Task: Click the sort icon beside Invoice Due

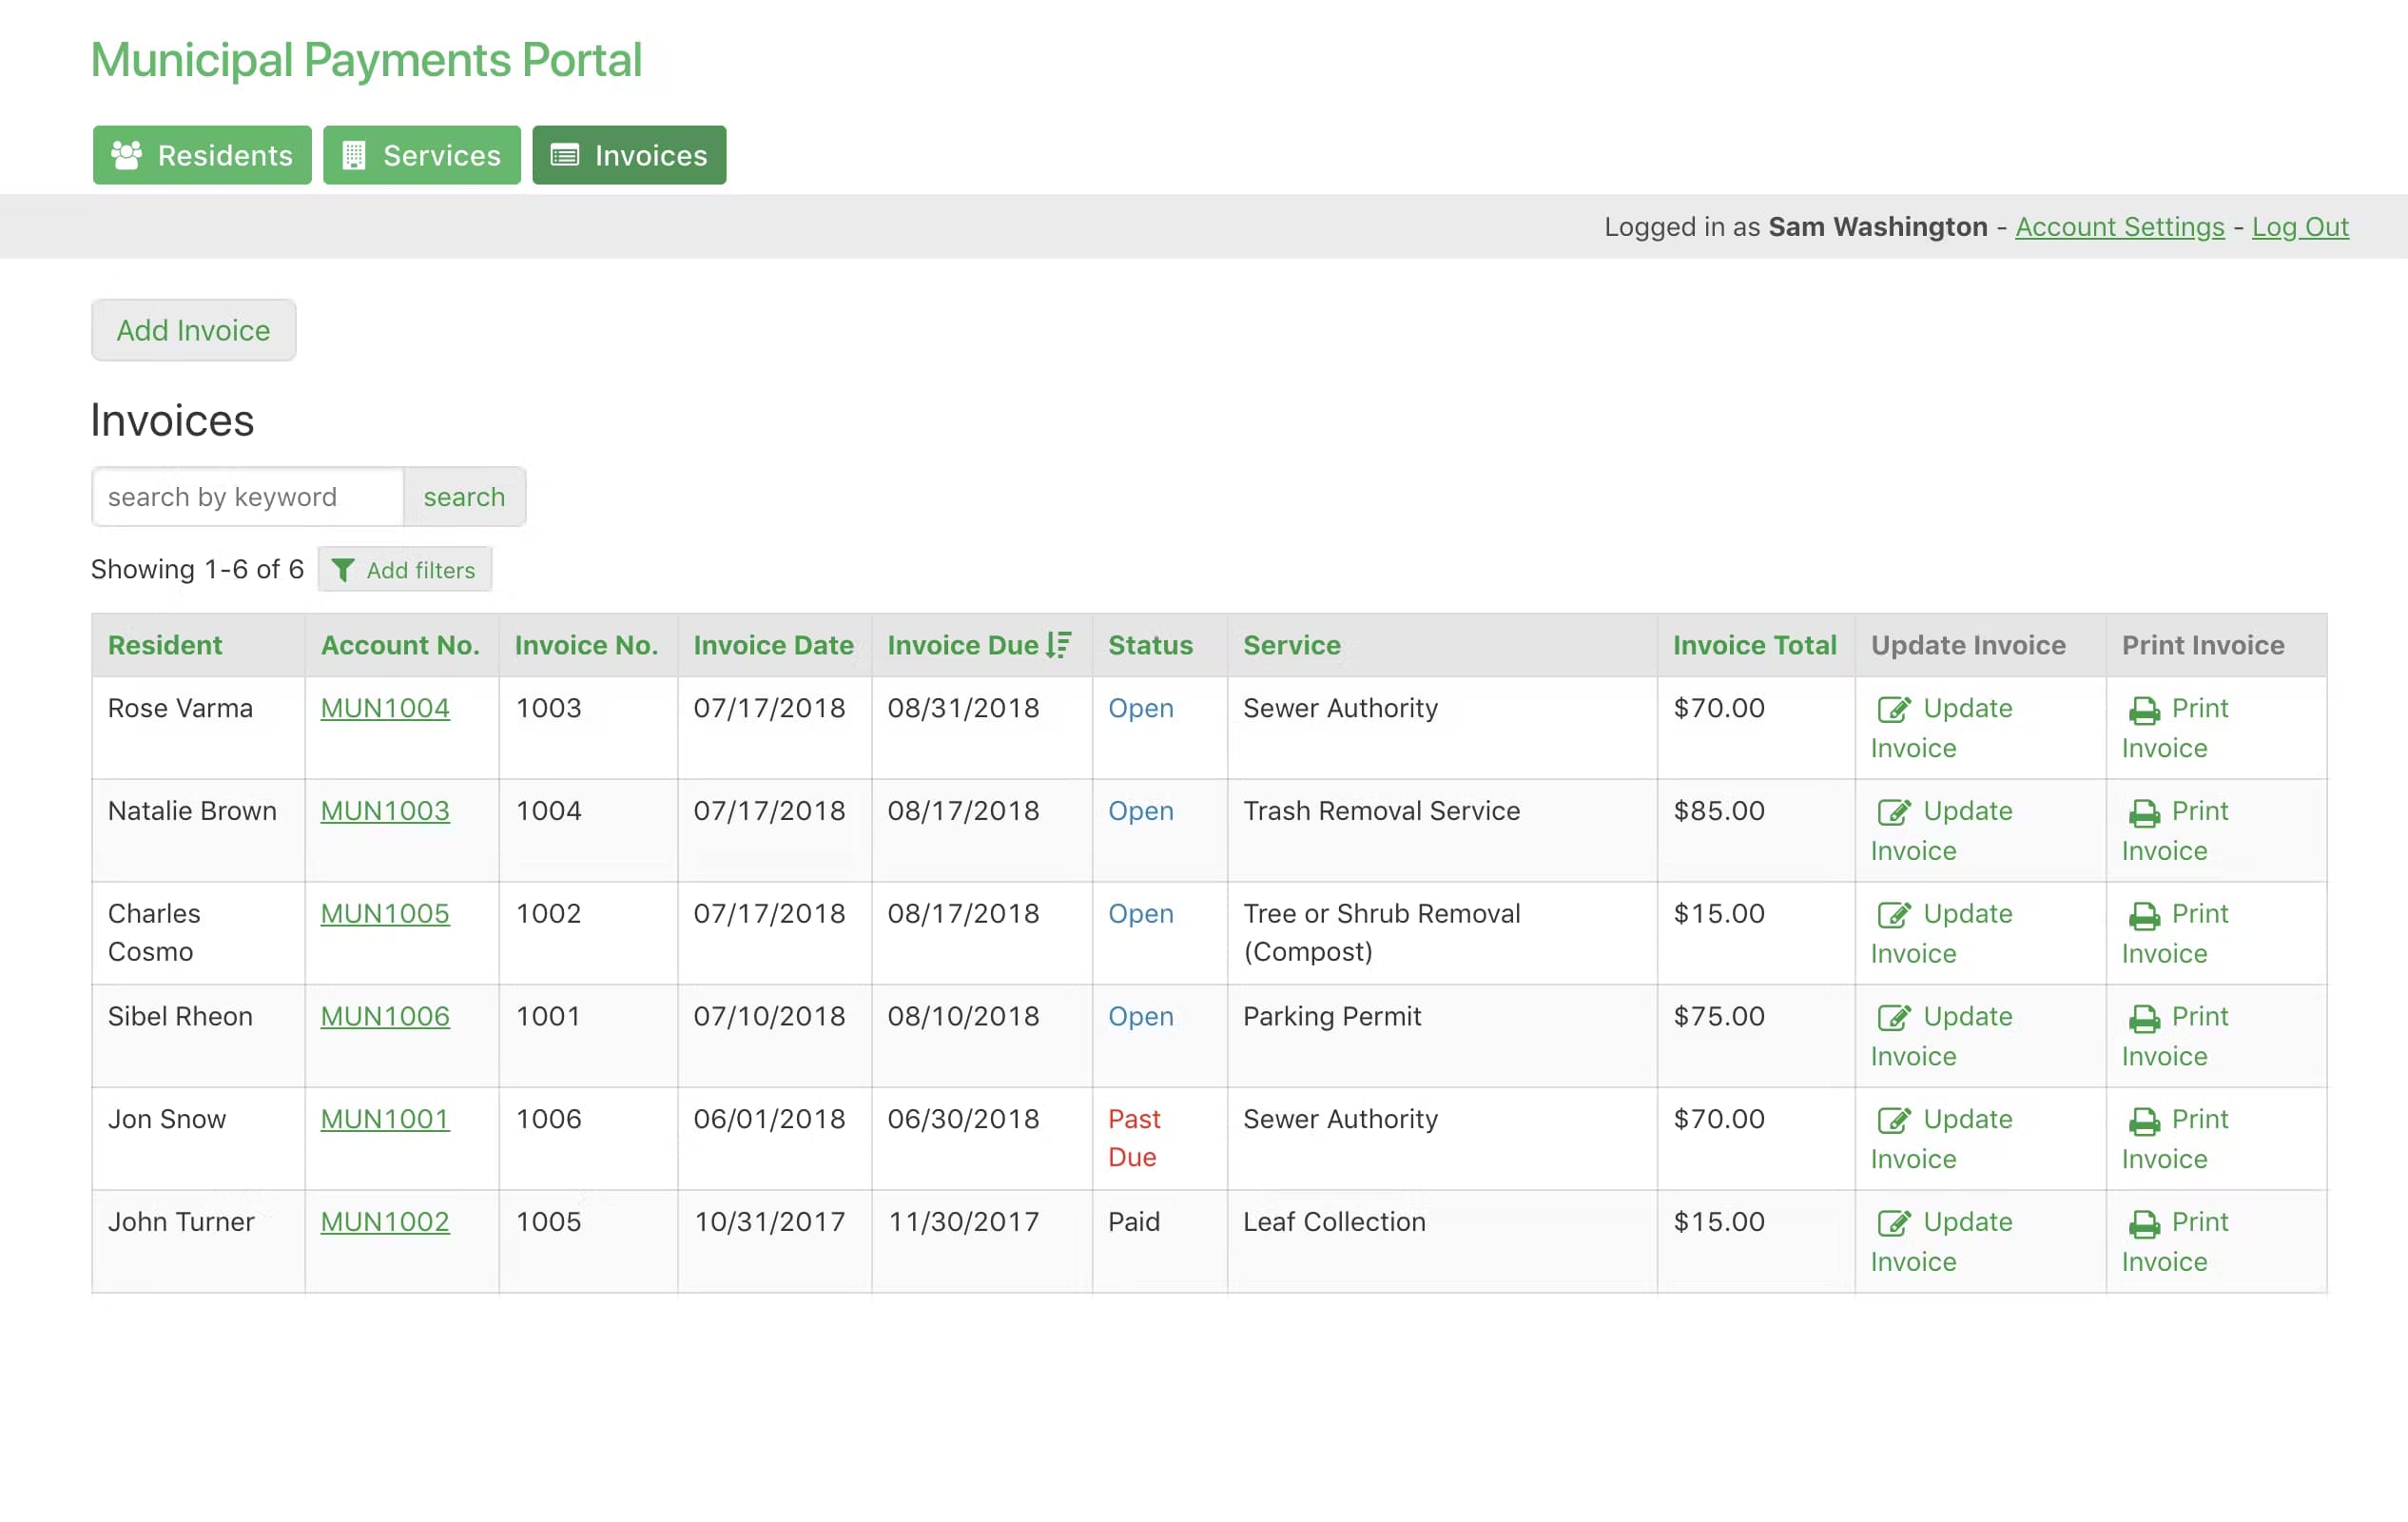Action: tap(1059, 645)
